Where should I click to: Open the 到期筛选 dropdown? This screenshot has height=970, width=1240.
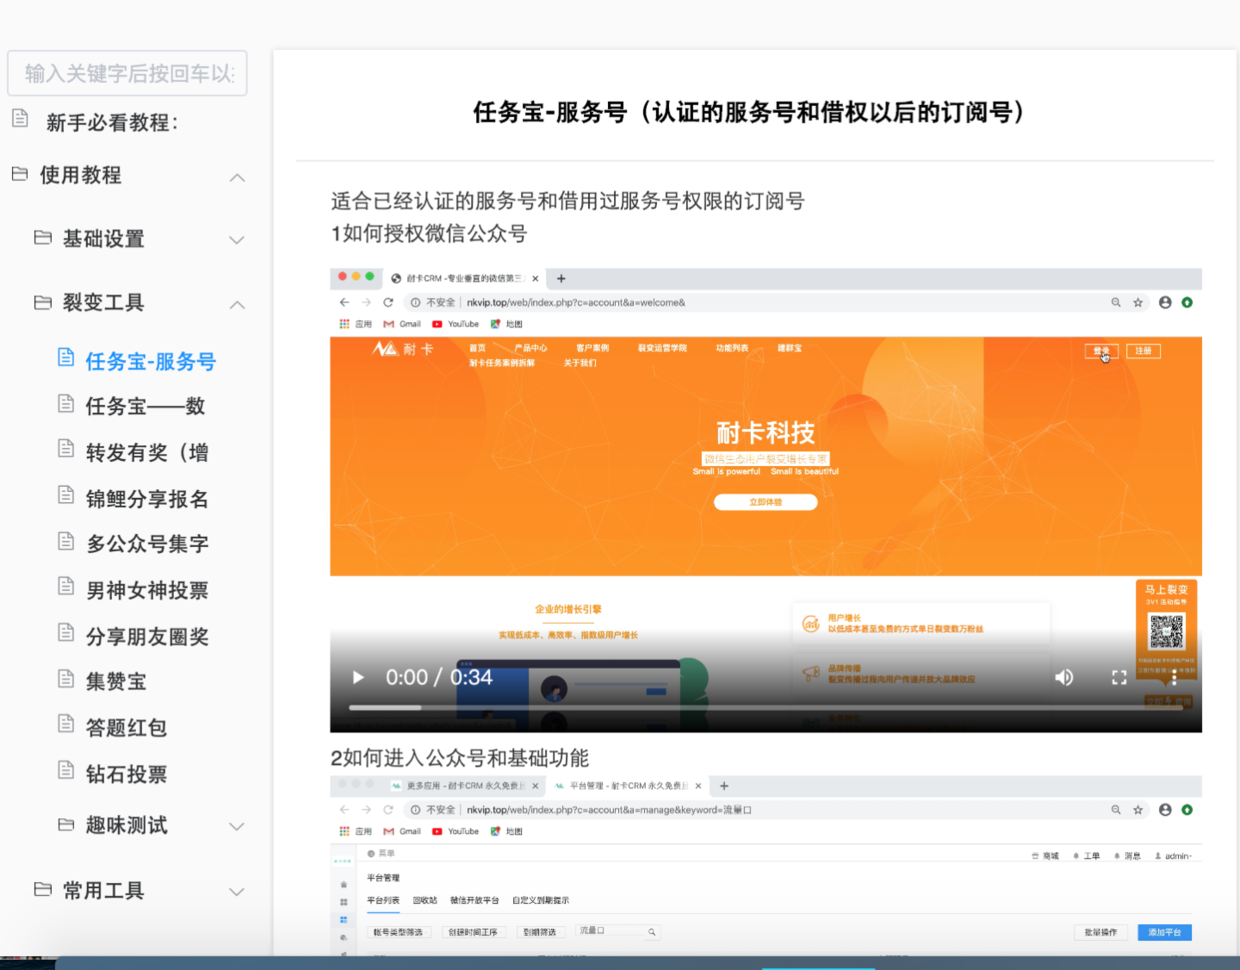[541, 932]
